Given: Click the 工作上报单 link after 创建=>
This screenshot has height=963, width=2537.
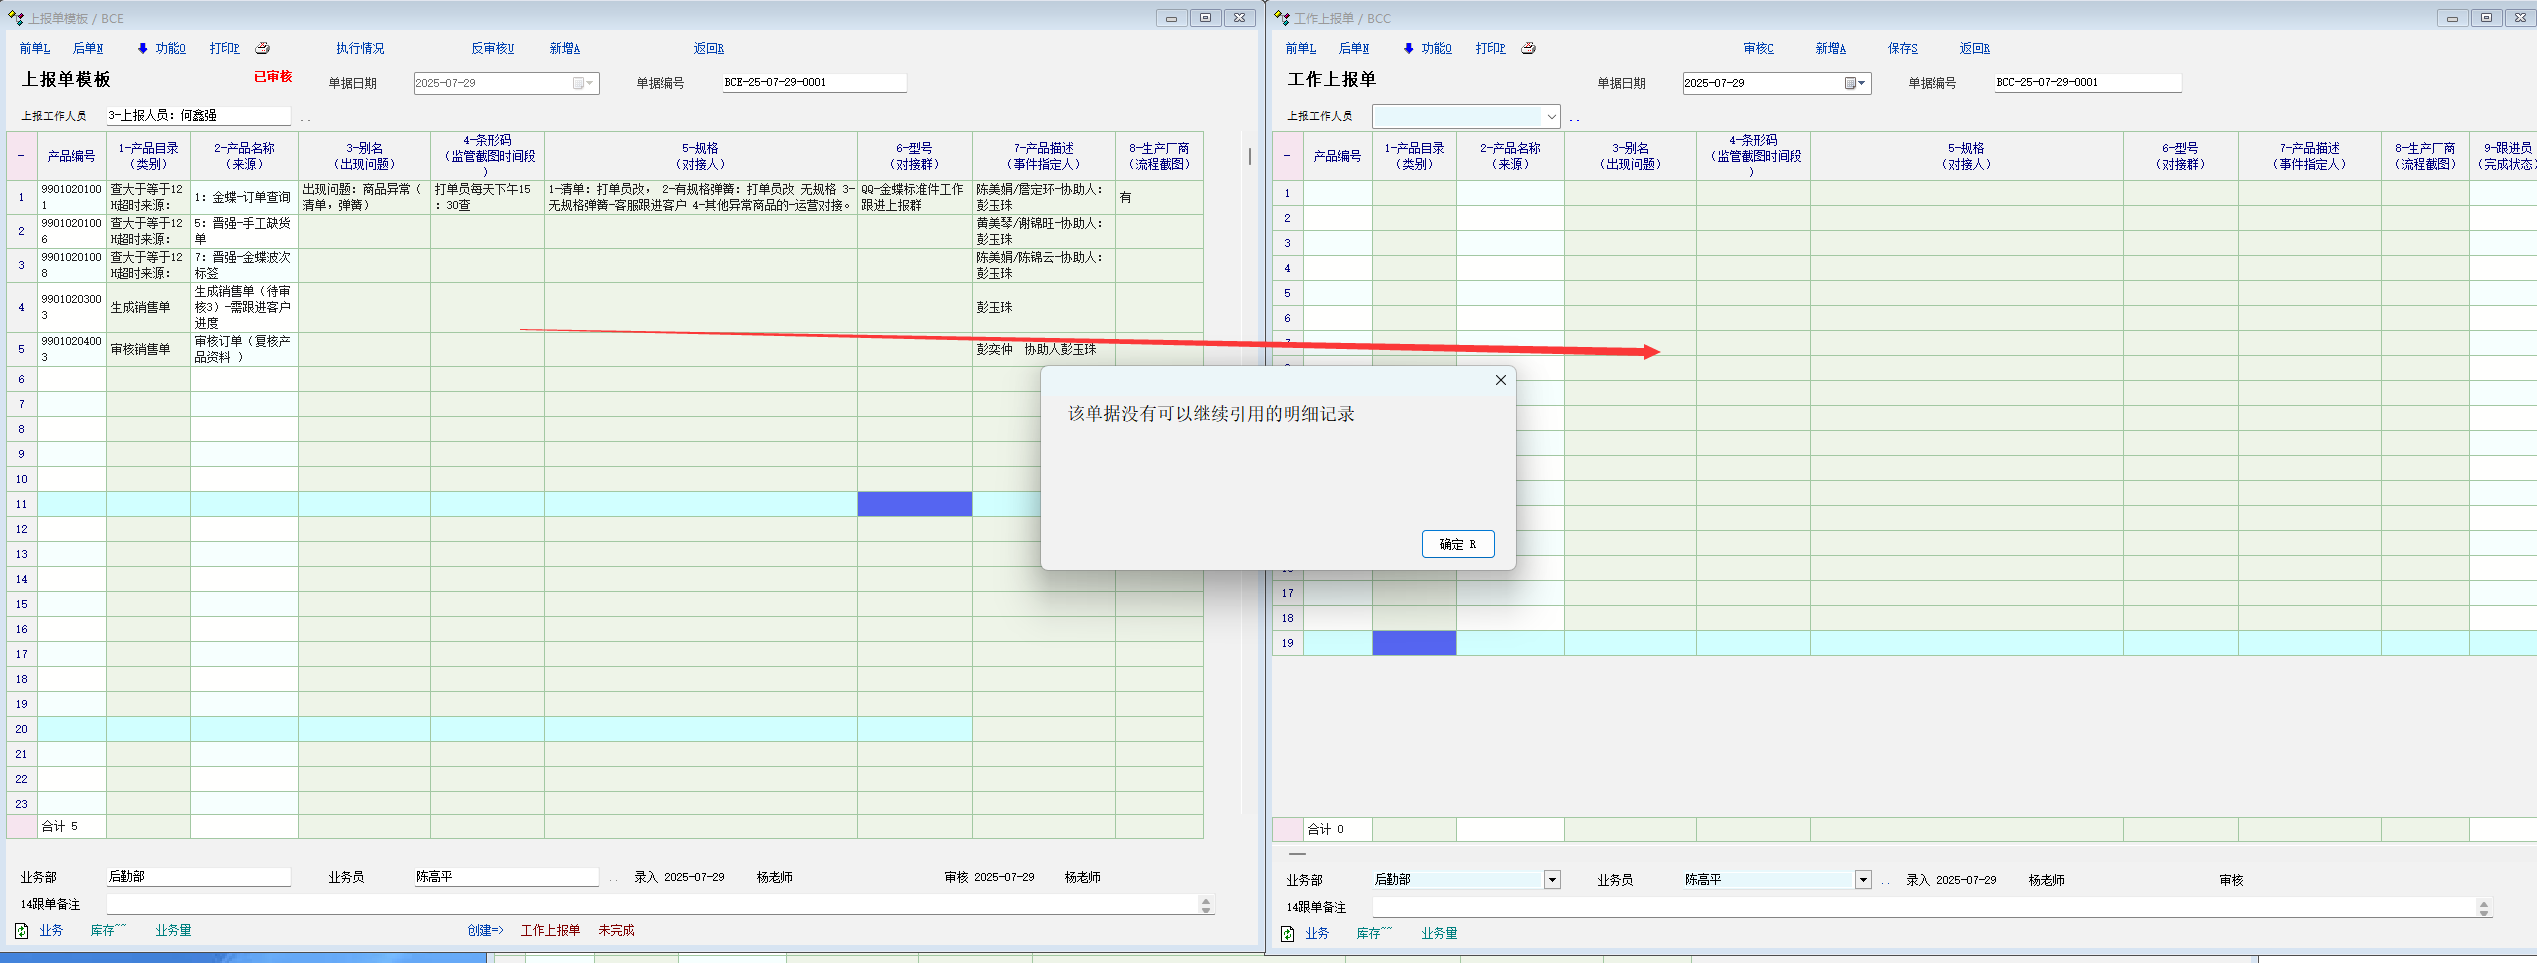Looking at the screenshot, I should click(x=550, y=931).
